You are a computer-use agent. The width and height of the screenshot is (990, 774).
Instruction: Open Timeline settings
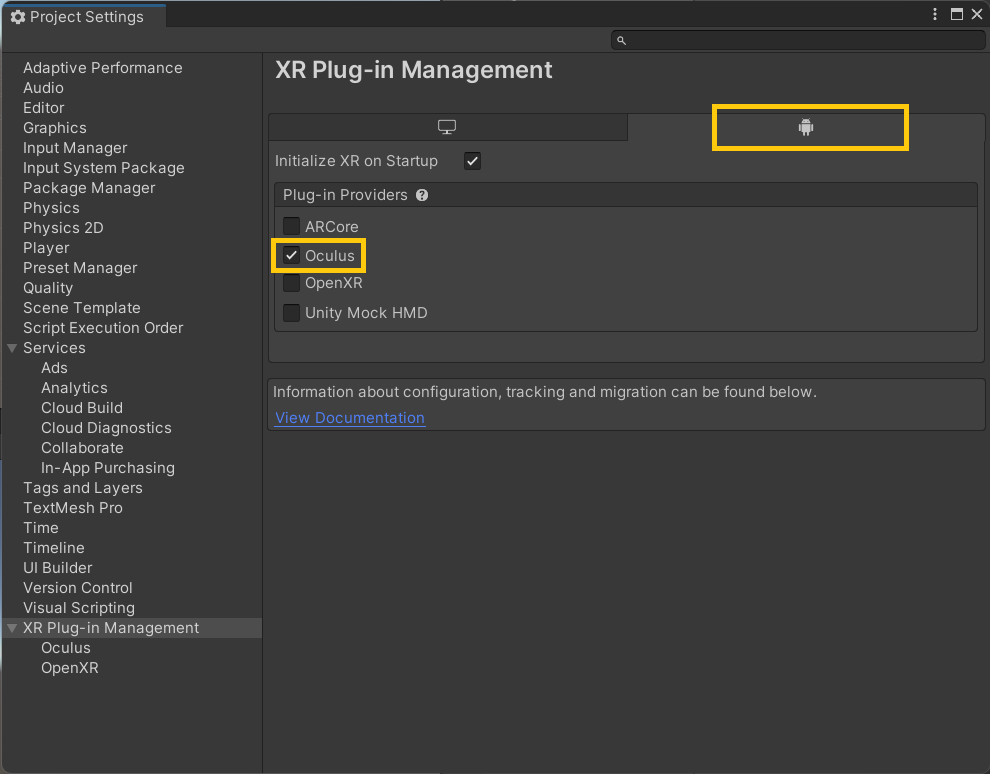[x=54, y=548]
